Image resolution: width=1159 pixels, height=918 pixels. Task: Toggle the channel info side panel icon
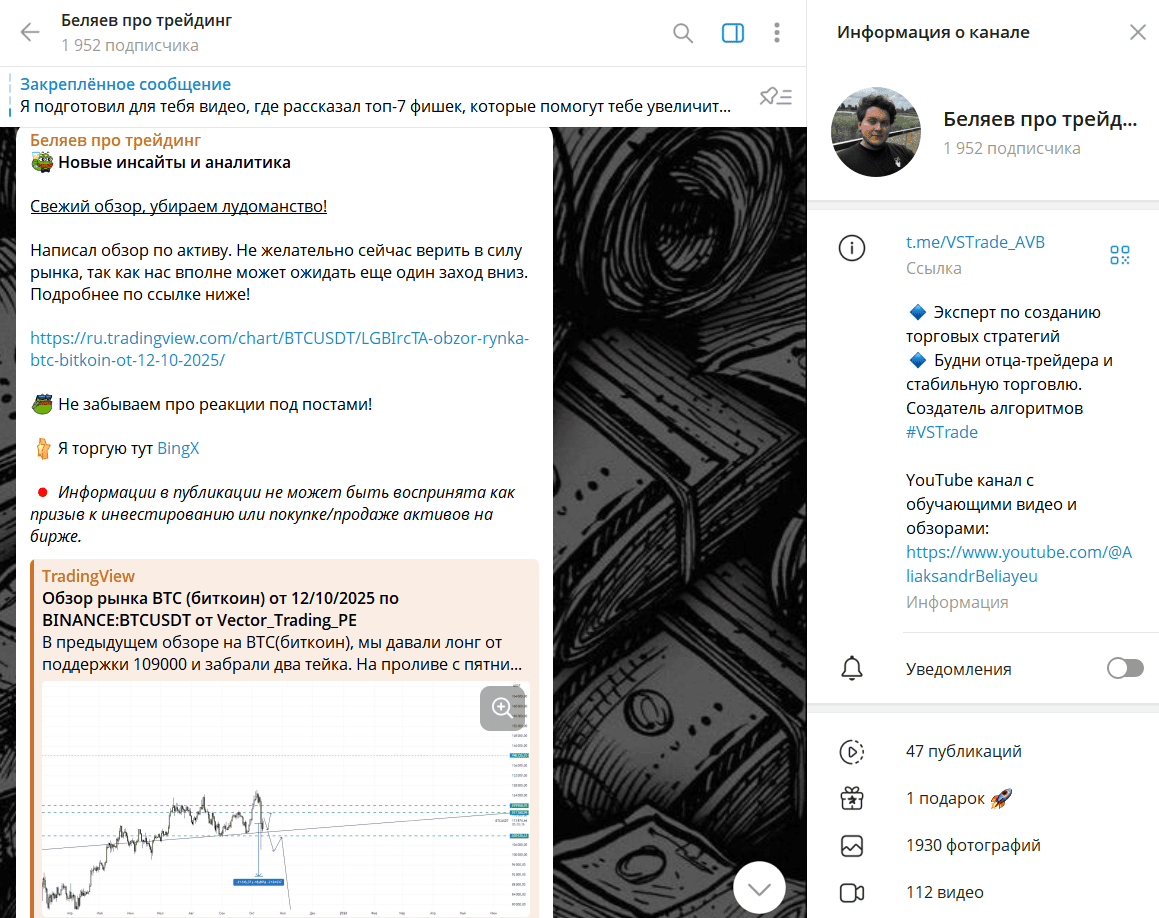point(733,33)
